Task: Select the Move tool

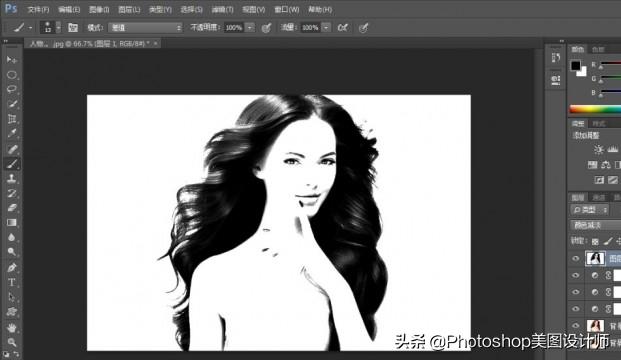Action: pyautogui.click(x=11, y=60)
